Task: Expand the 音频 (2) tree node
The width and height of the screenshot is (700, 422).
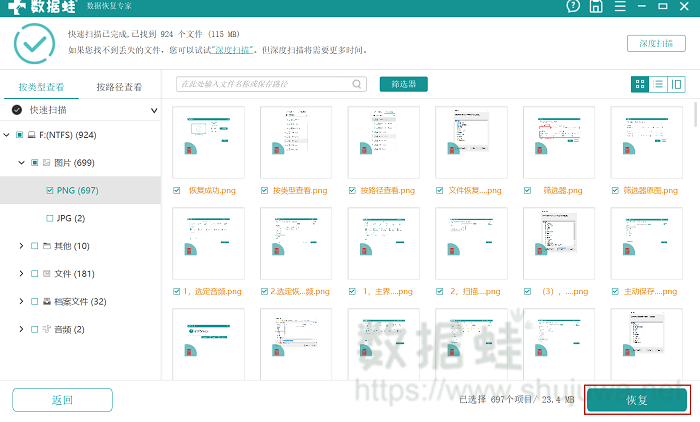Action: pyautogui.click(x=21, y=329)
